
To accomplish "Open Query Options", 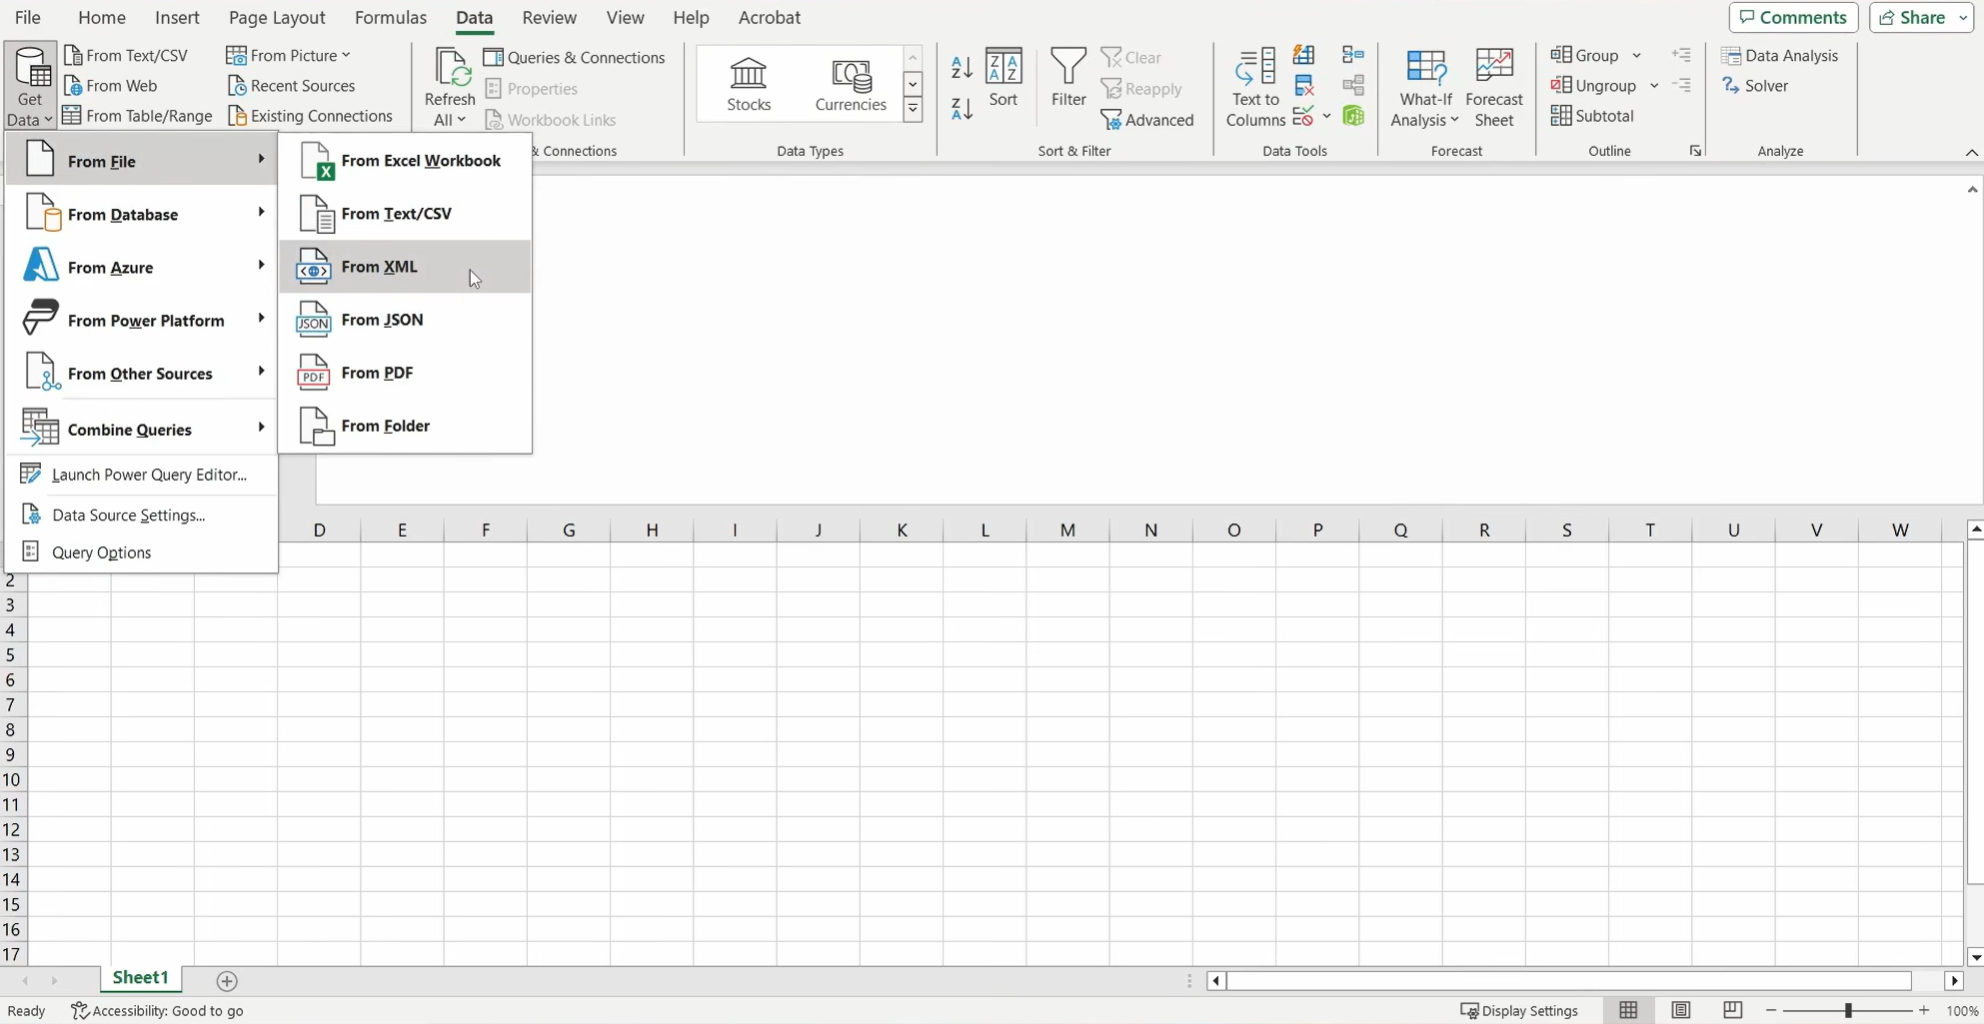I will click(x=142, y=552).
